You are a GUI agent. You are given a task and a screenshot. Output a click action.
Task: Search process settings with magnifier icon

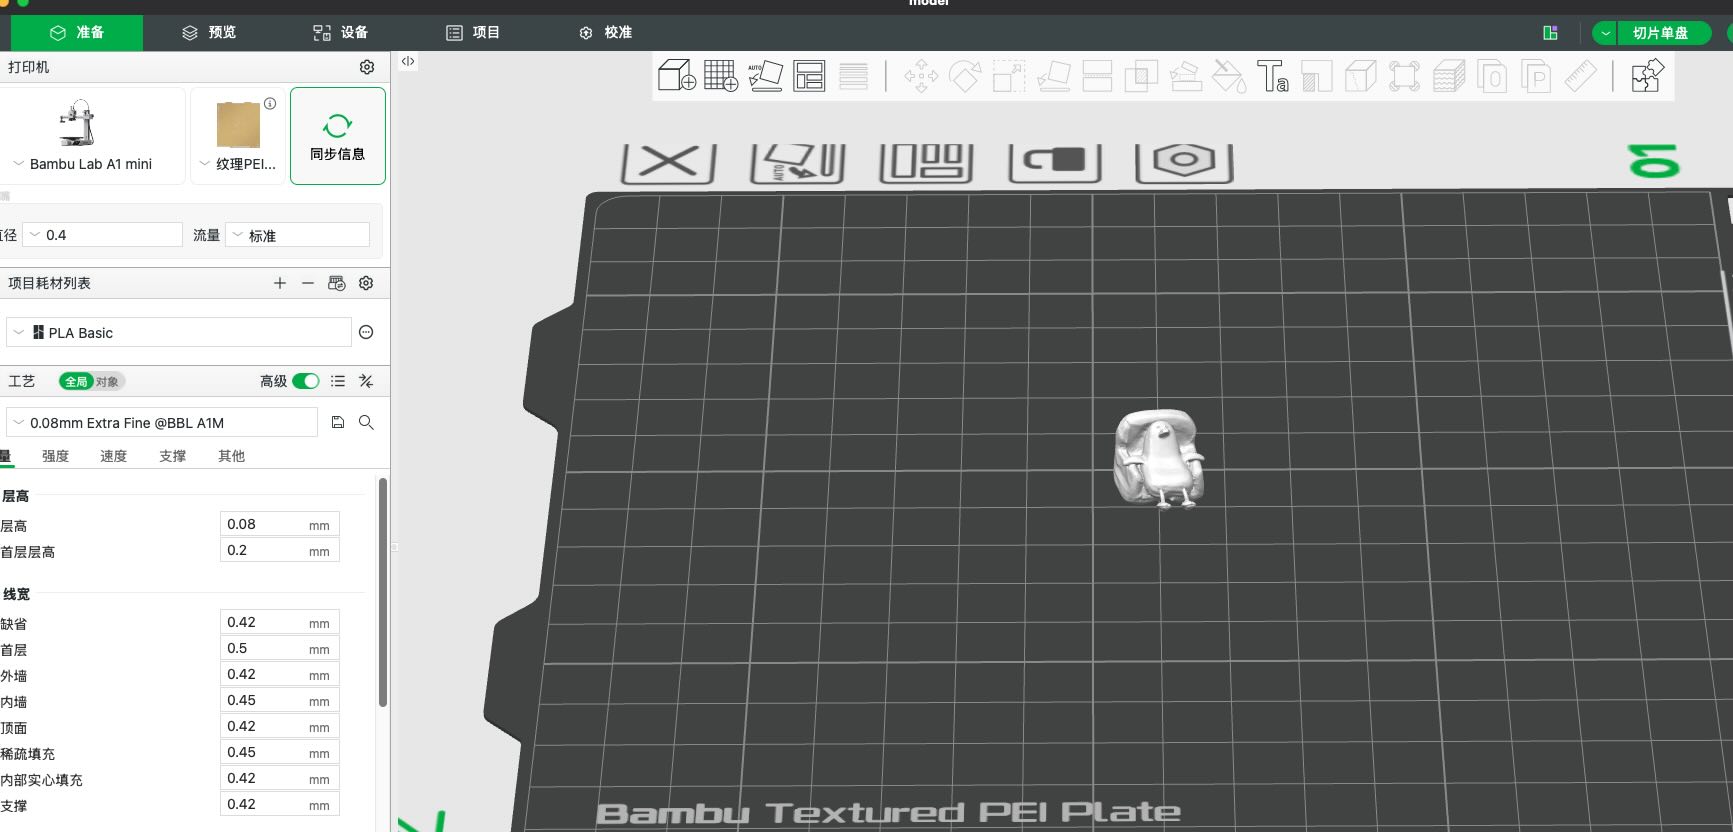[367, 422]
